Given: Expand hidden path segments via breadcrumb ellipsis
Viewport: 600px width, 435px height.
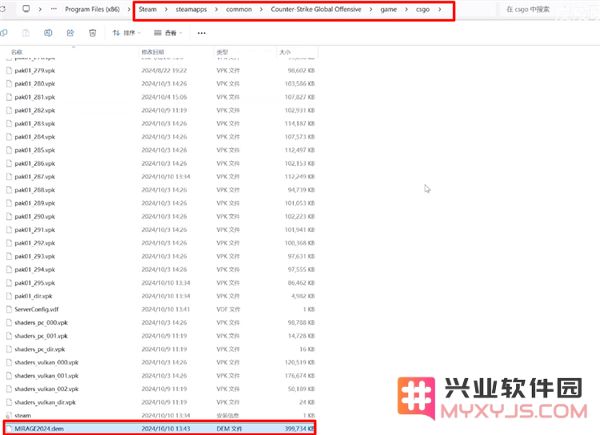Looking at the screenshot, I should pyautogui.click(x=54, y=9).
